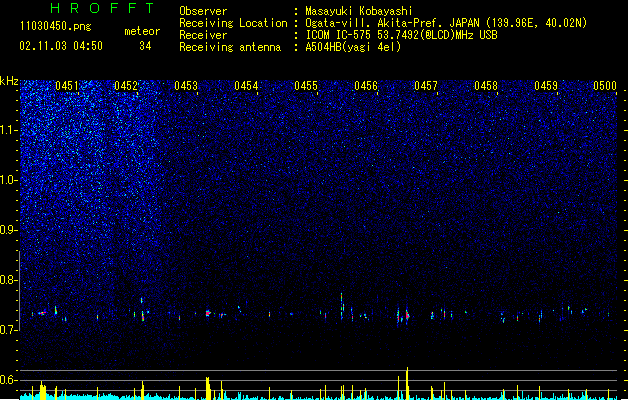Click the 0454 time marker
Screen dimensions: 629x400
(246, 86)
